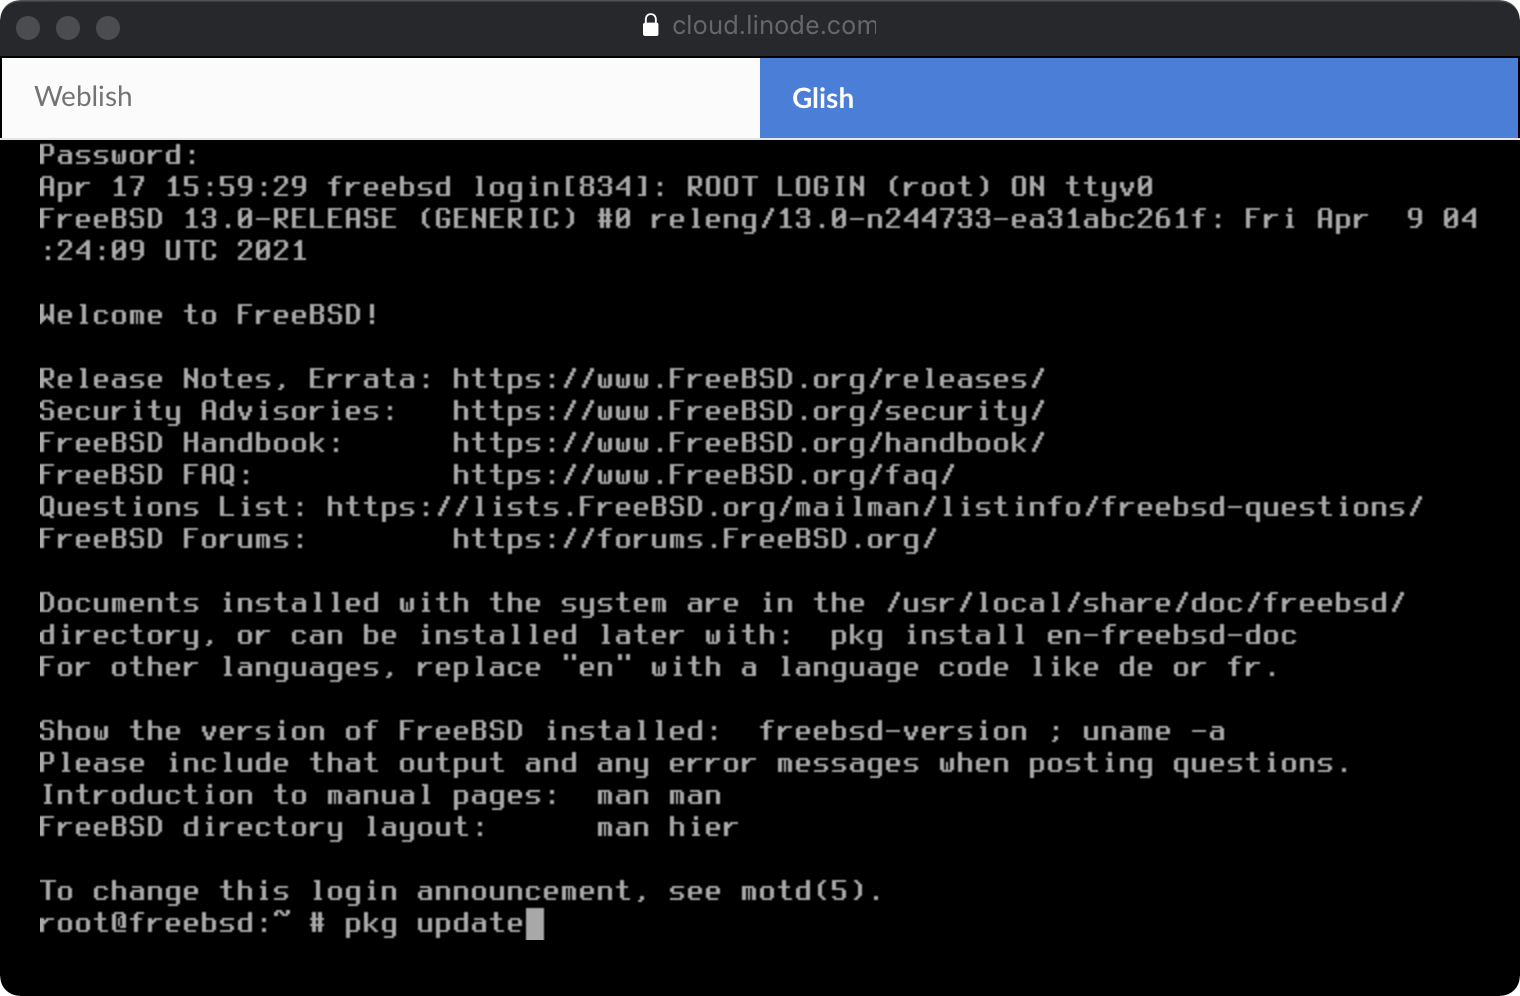
Task: Click the forums.FreeBSD.org URL
Action: click(694, 540)
